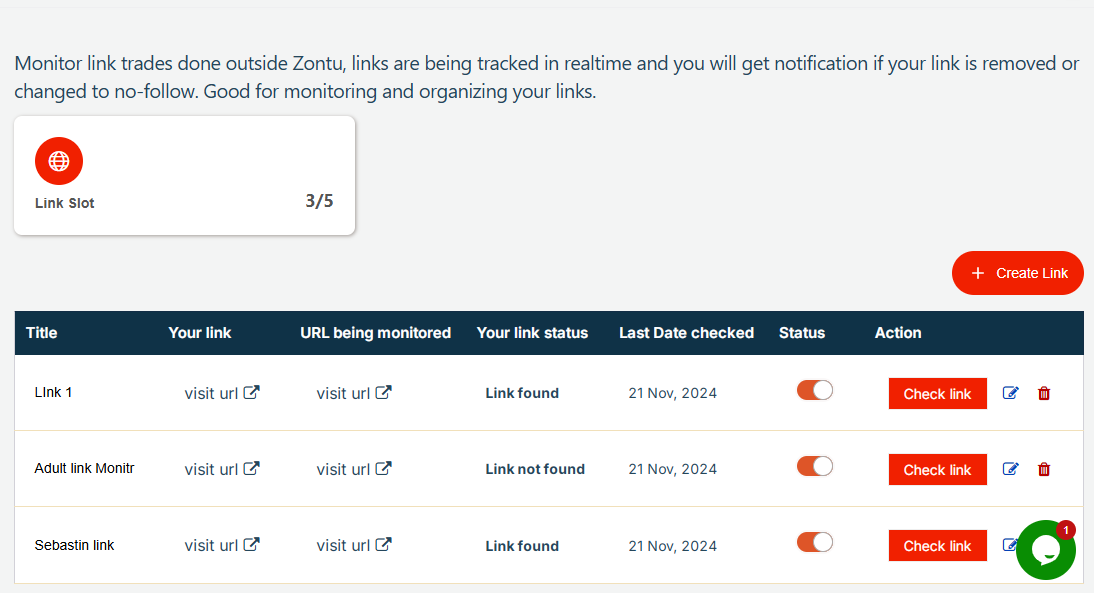Visit your link for Sebastin link
Viewport: 1094px width, 593px height.
212,545
